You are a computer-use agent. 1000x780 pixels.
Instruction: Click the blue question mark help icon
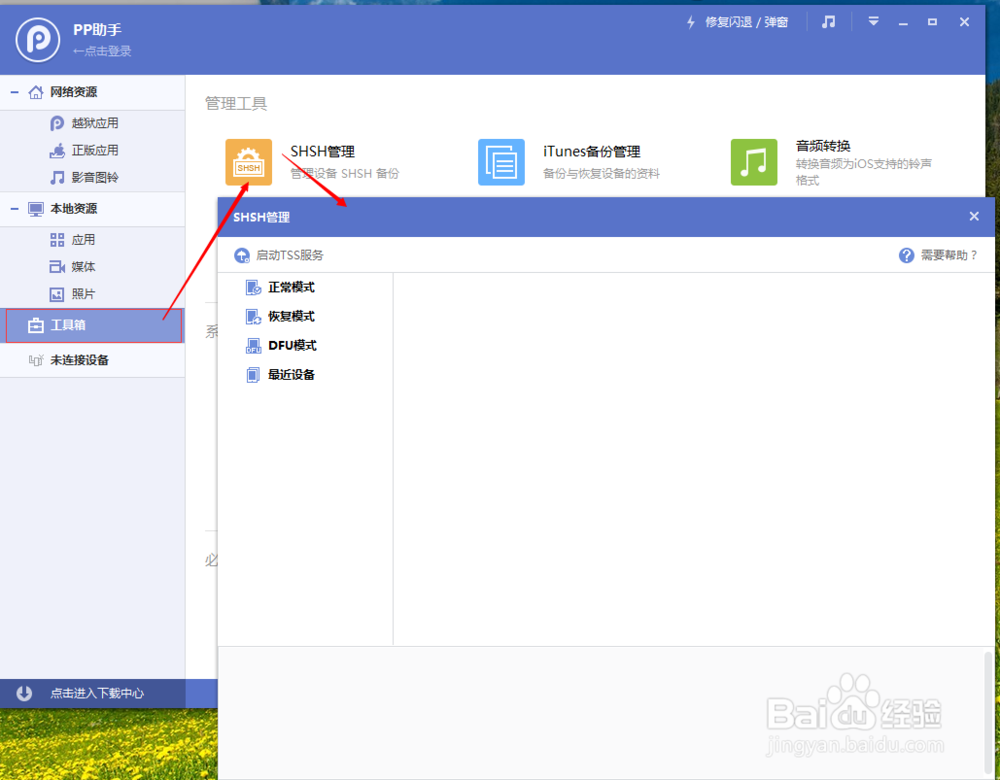(x=906, y=255)
